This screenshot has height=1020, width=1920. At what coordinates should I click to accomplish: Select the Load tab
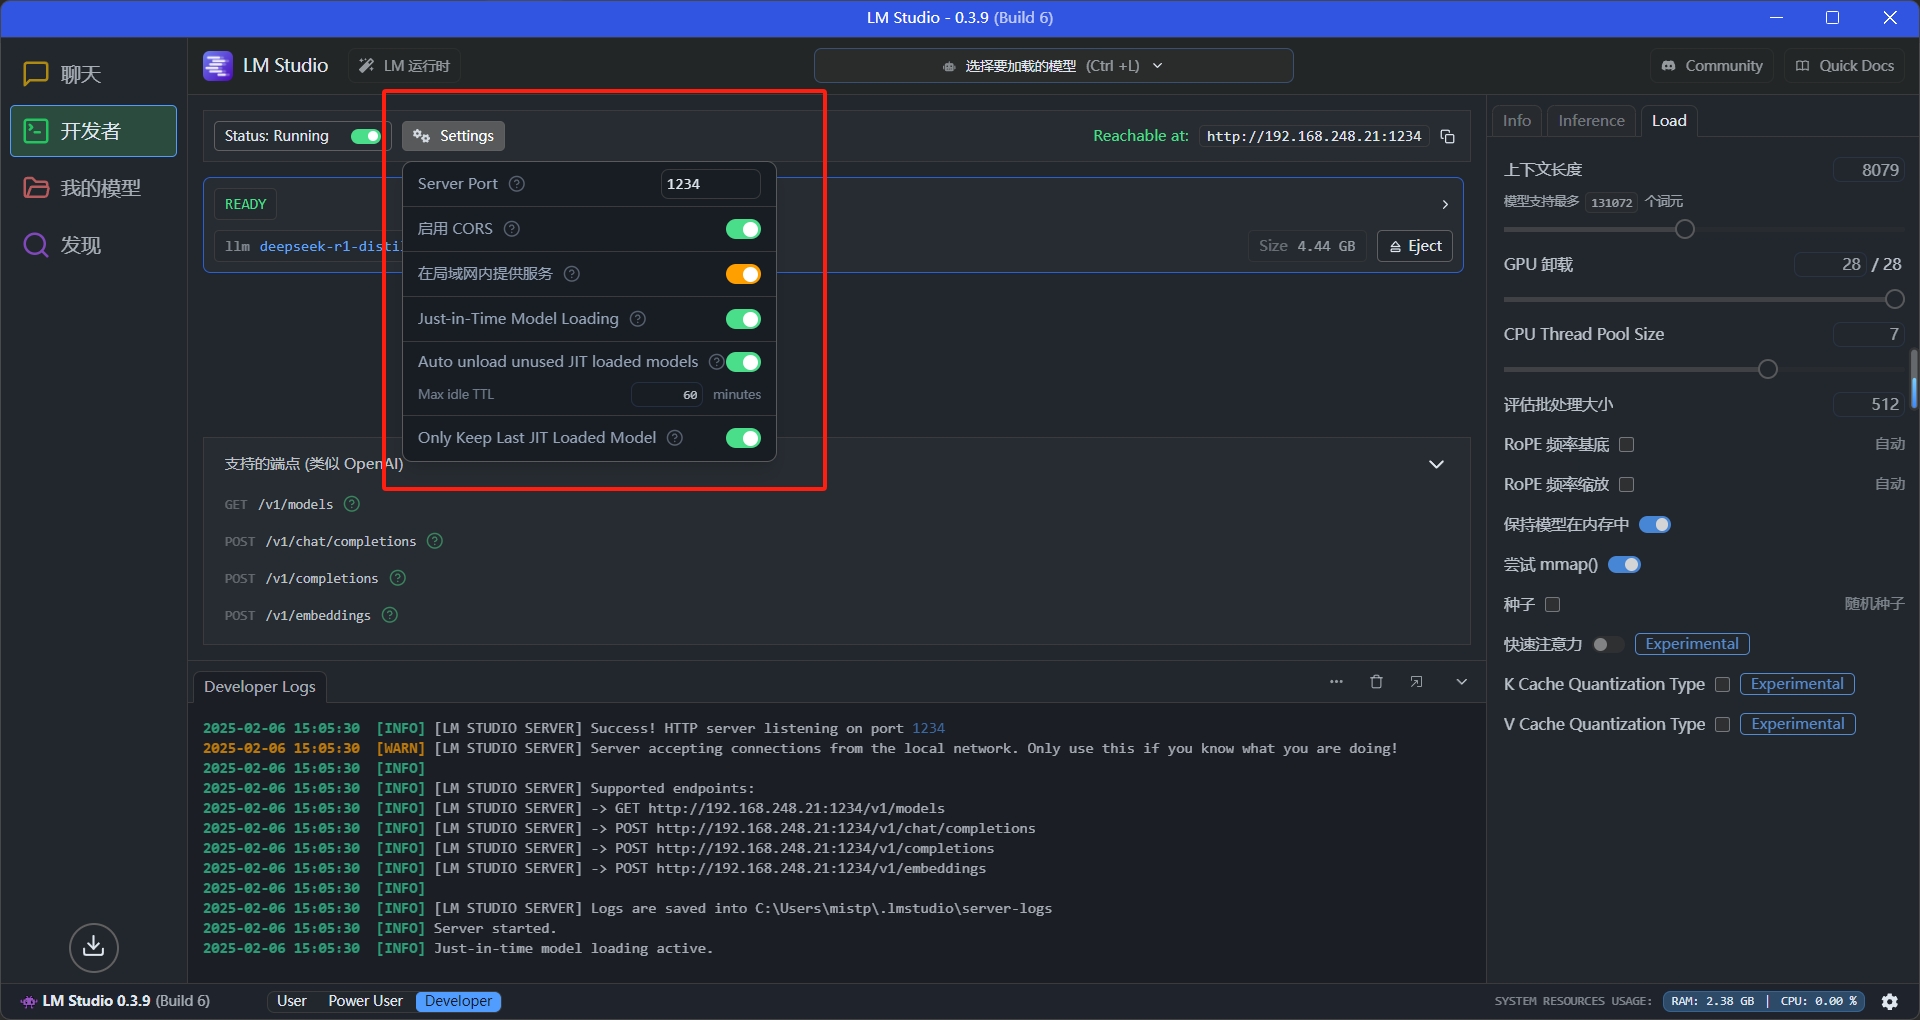1669,121
